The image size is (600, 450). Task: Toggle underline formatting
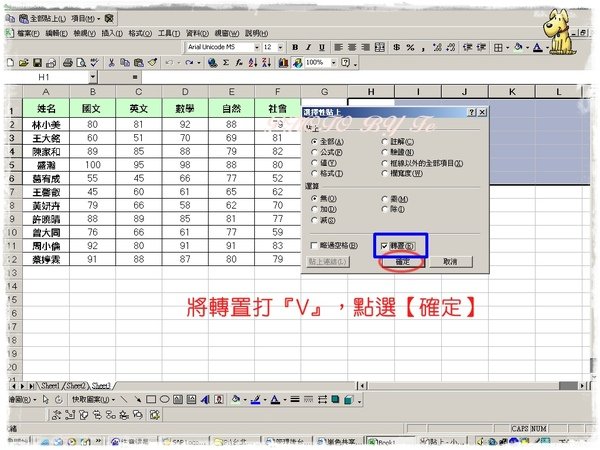[322, 47]
